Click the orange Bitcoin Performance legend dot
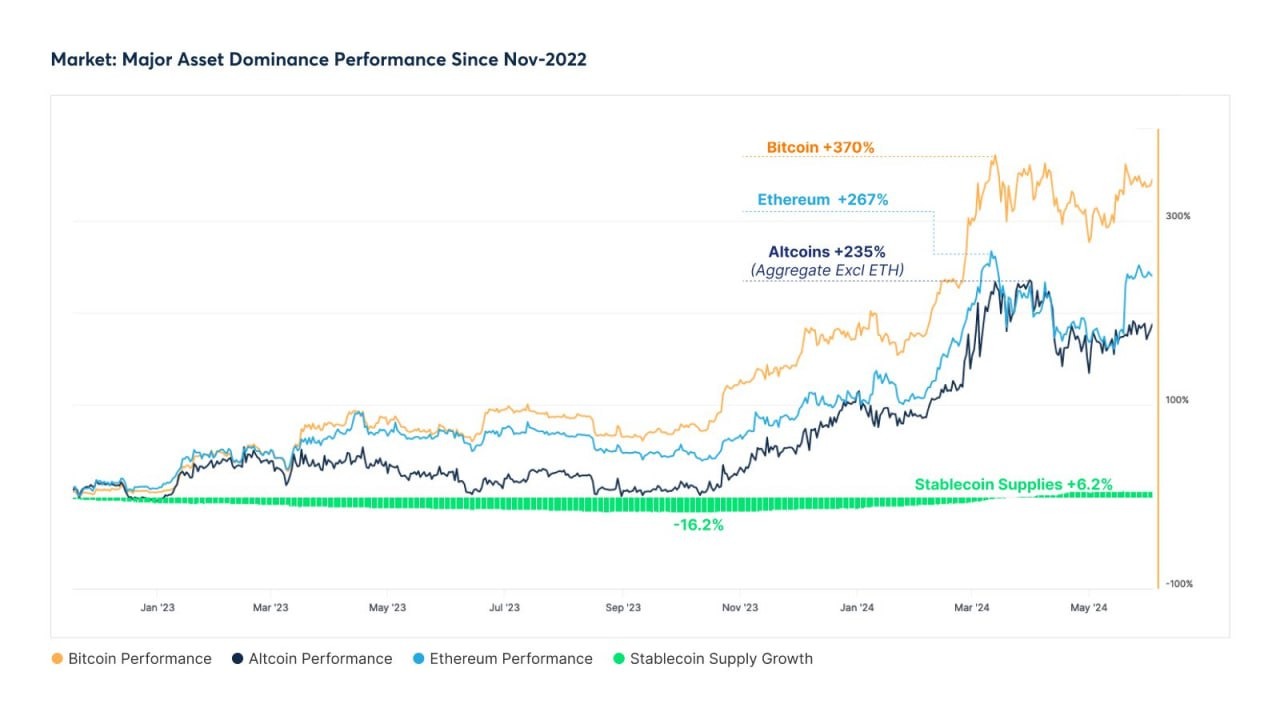The height and width of the screenshot is (720, 1280). pos(57,659)
